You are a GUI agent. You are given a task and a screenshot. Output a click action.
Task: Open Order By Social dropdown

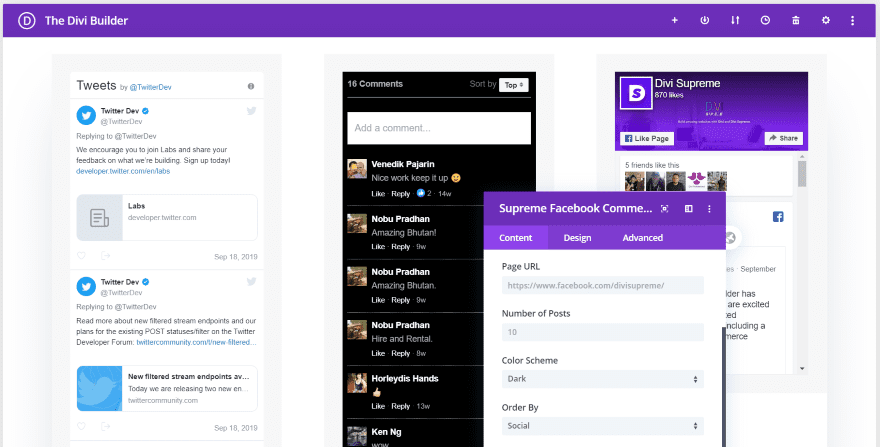click(x=603, y=426)
